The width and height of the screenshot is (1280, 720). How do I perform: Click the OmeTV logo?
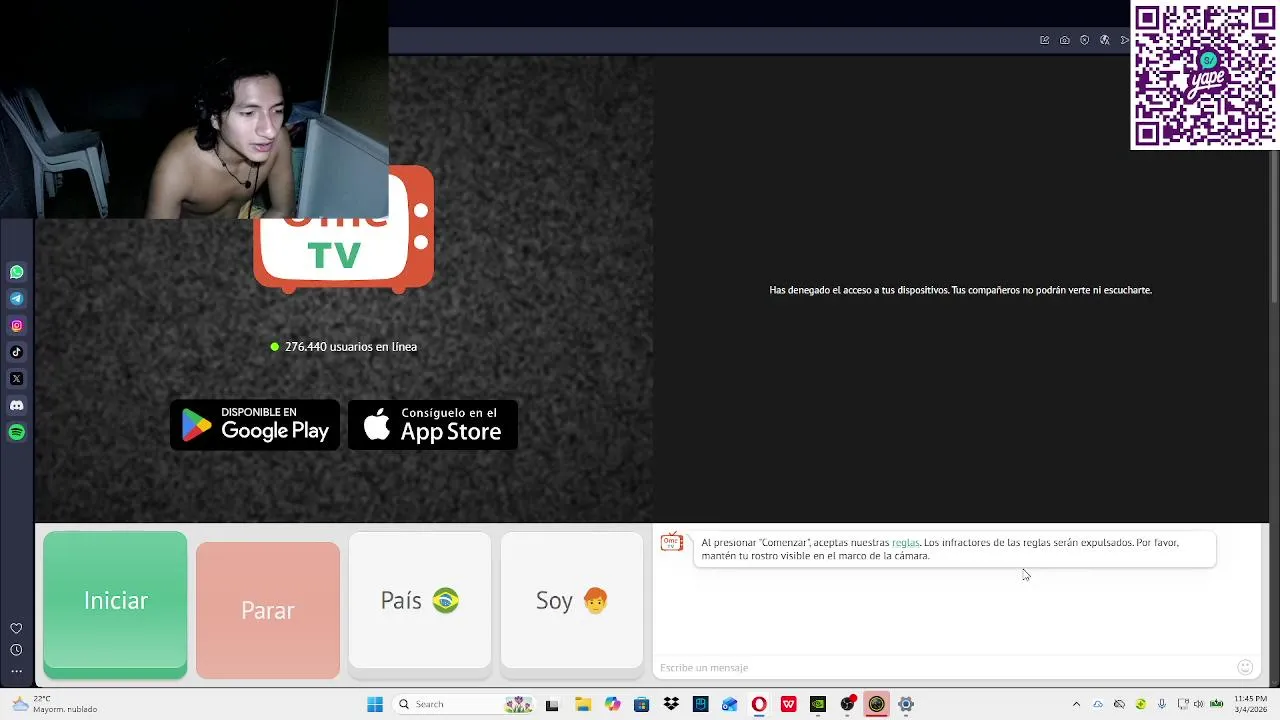coord(343,230)
